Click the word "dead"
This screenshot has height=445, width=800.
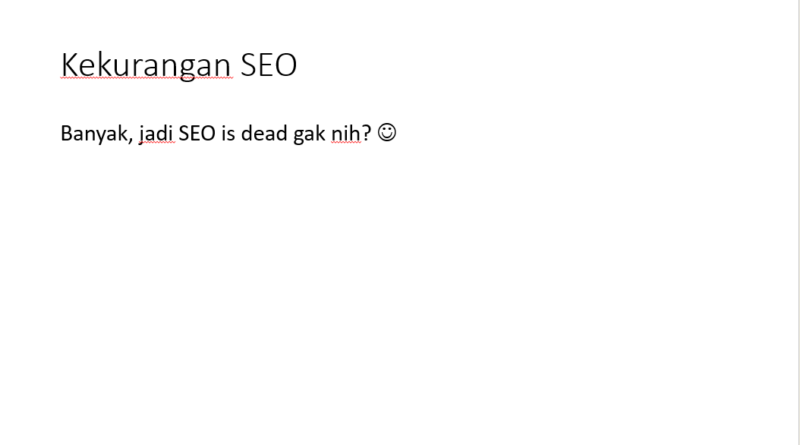click(x=264, y=133)
